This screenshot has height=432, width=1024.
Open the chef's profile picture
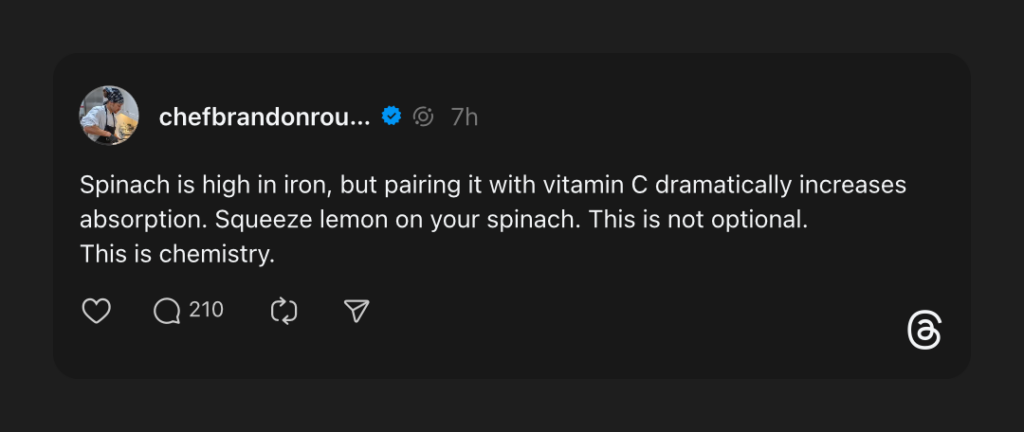pyautogui.click(x=109, y=115)
